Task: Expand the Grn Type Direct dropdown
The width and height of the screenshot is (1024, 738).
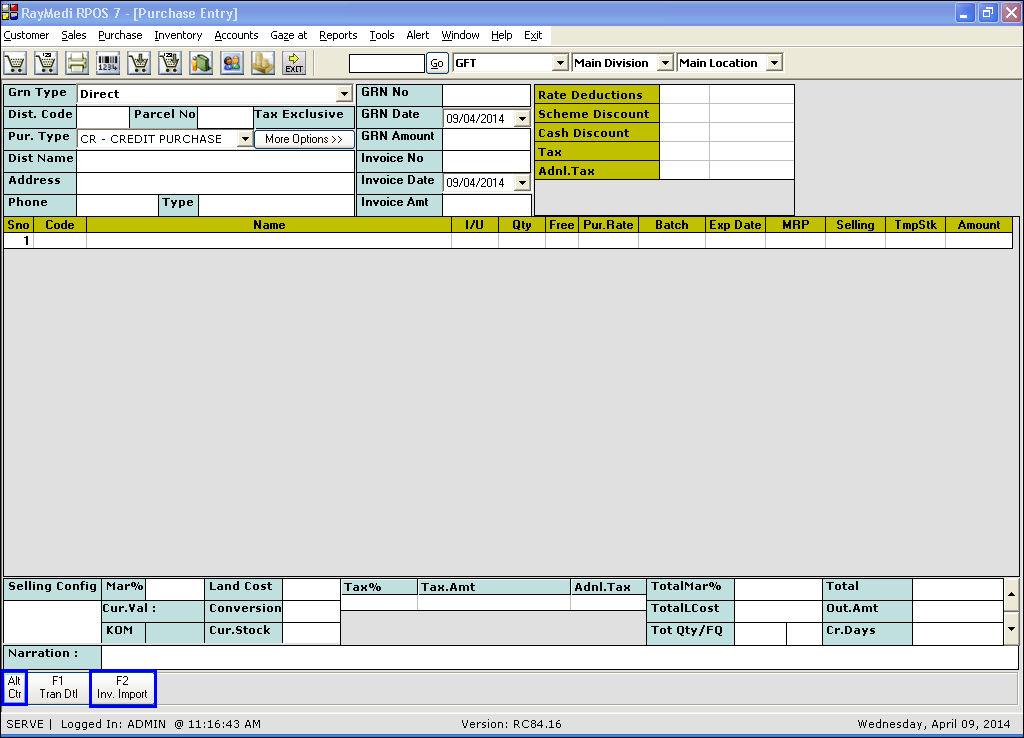Action: coord(344,94)
